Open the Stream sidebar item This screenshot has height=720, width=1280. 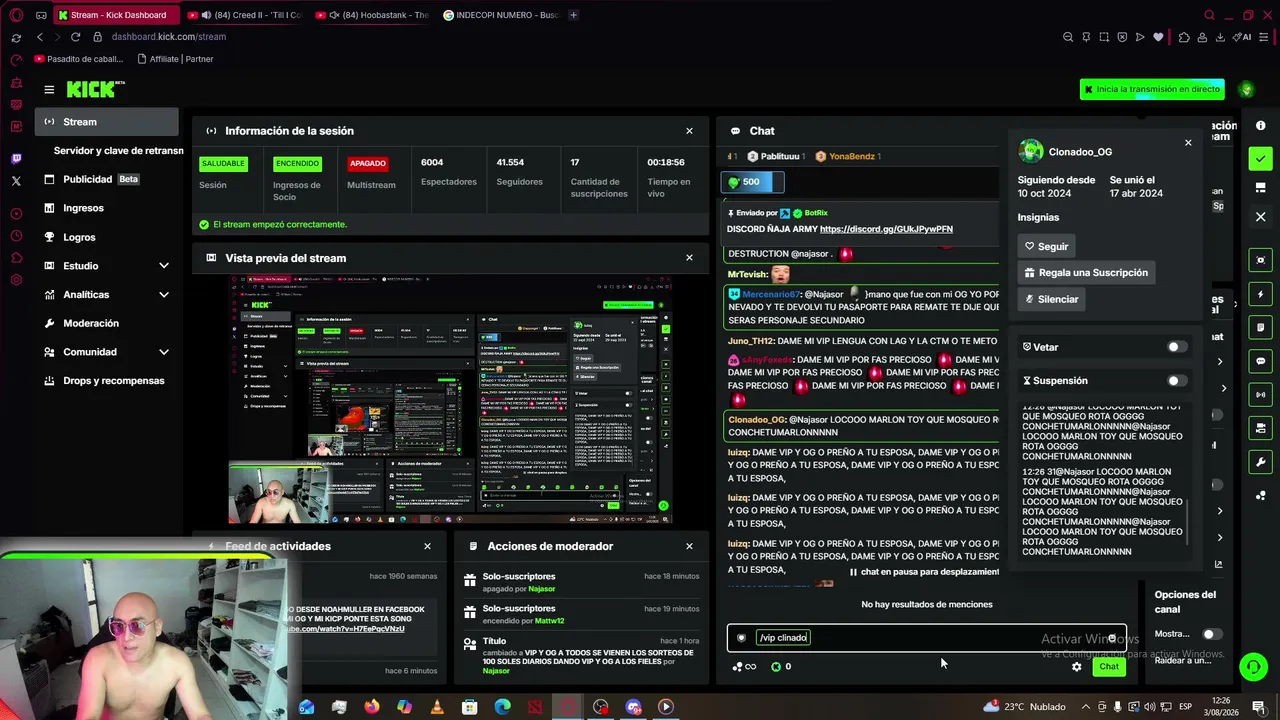pyautogui.click(x=107, y=122)
